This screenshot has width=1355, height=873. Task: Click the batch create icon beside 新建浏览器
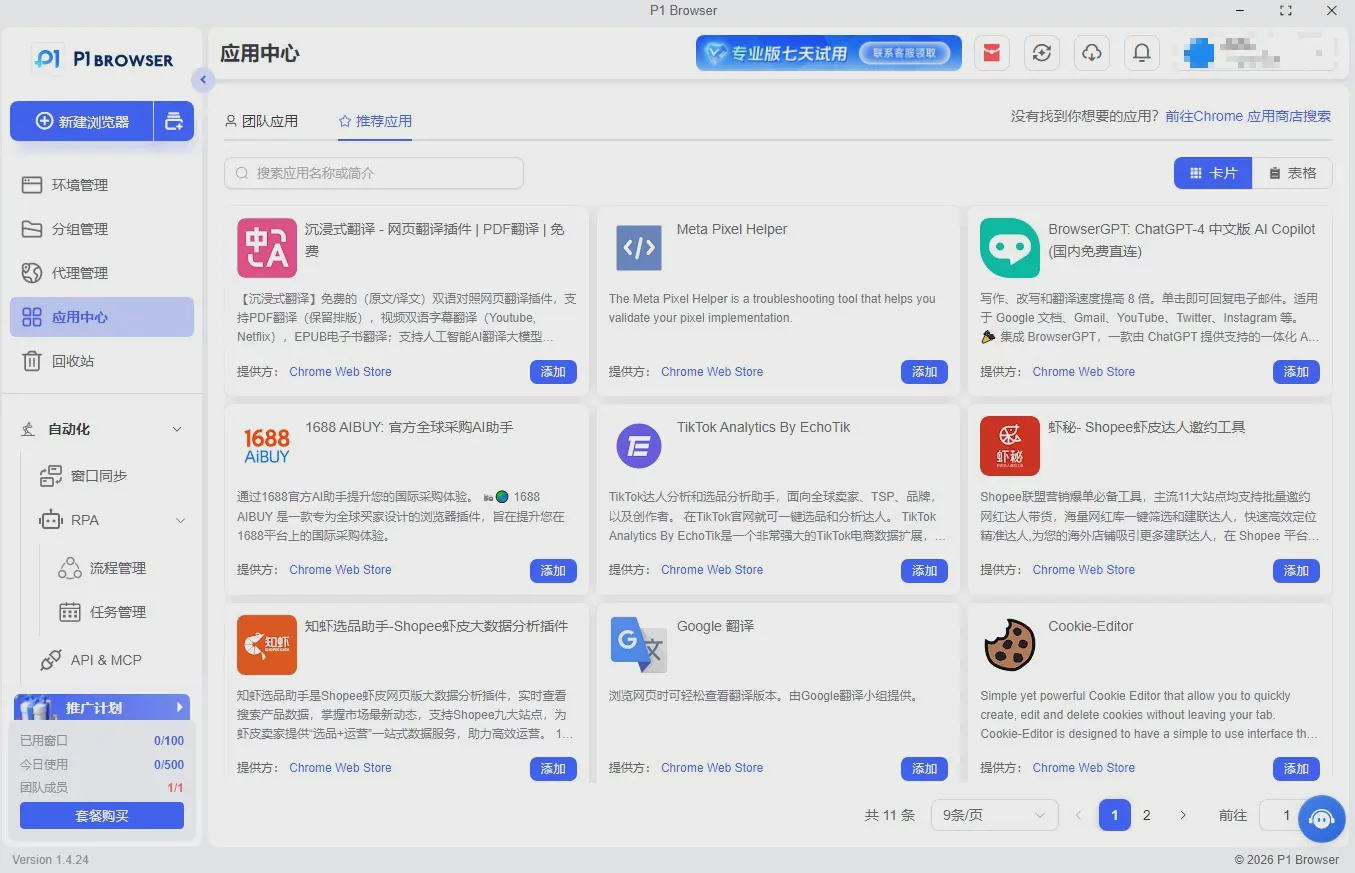click(x=174, y=121)
